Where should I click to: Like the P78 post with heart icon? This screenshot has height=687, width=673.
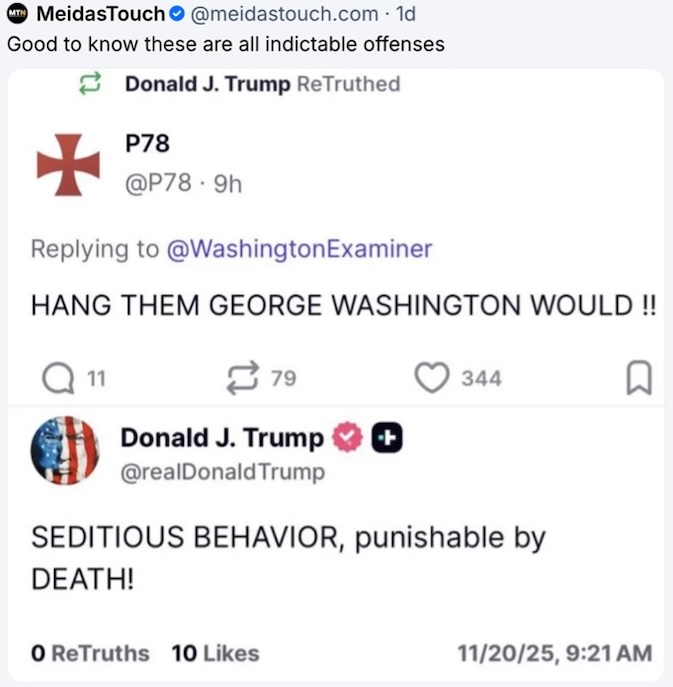coord(432,377)
